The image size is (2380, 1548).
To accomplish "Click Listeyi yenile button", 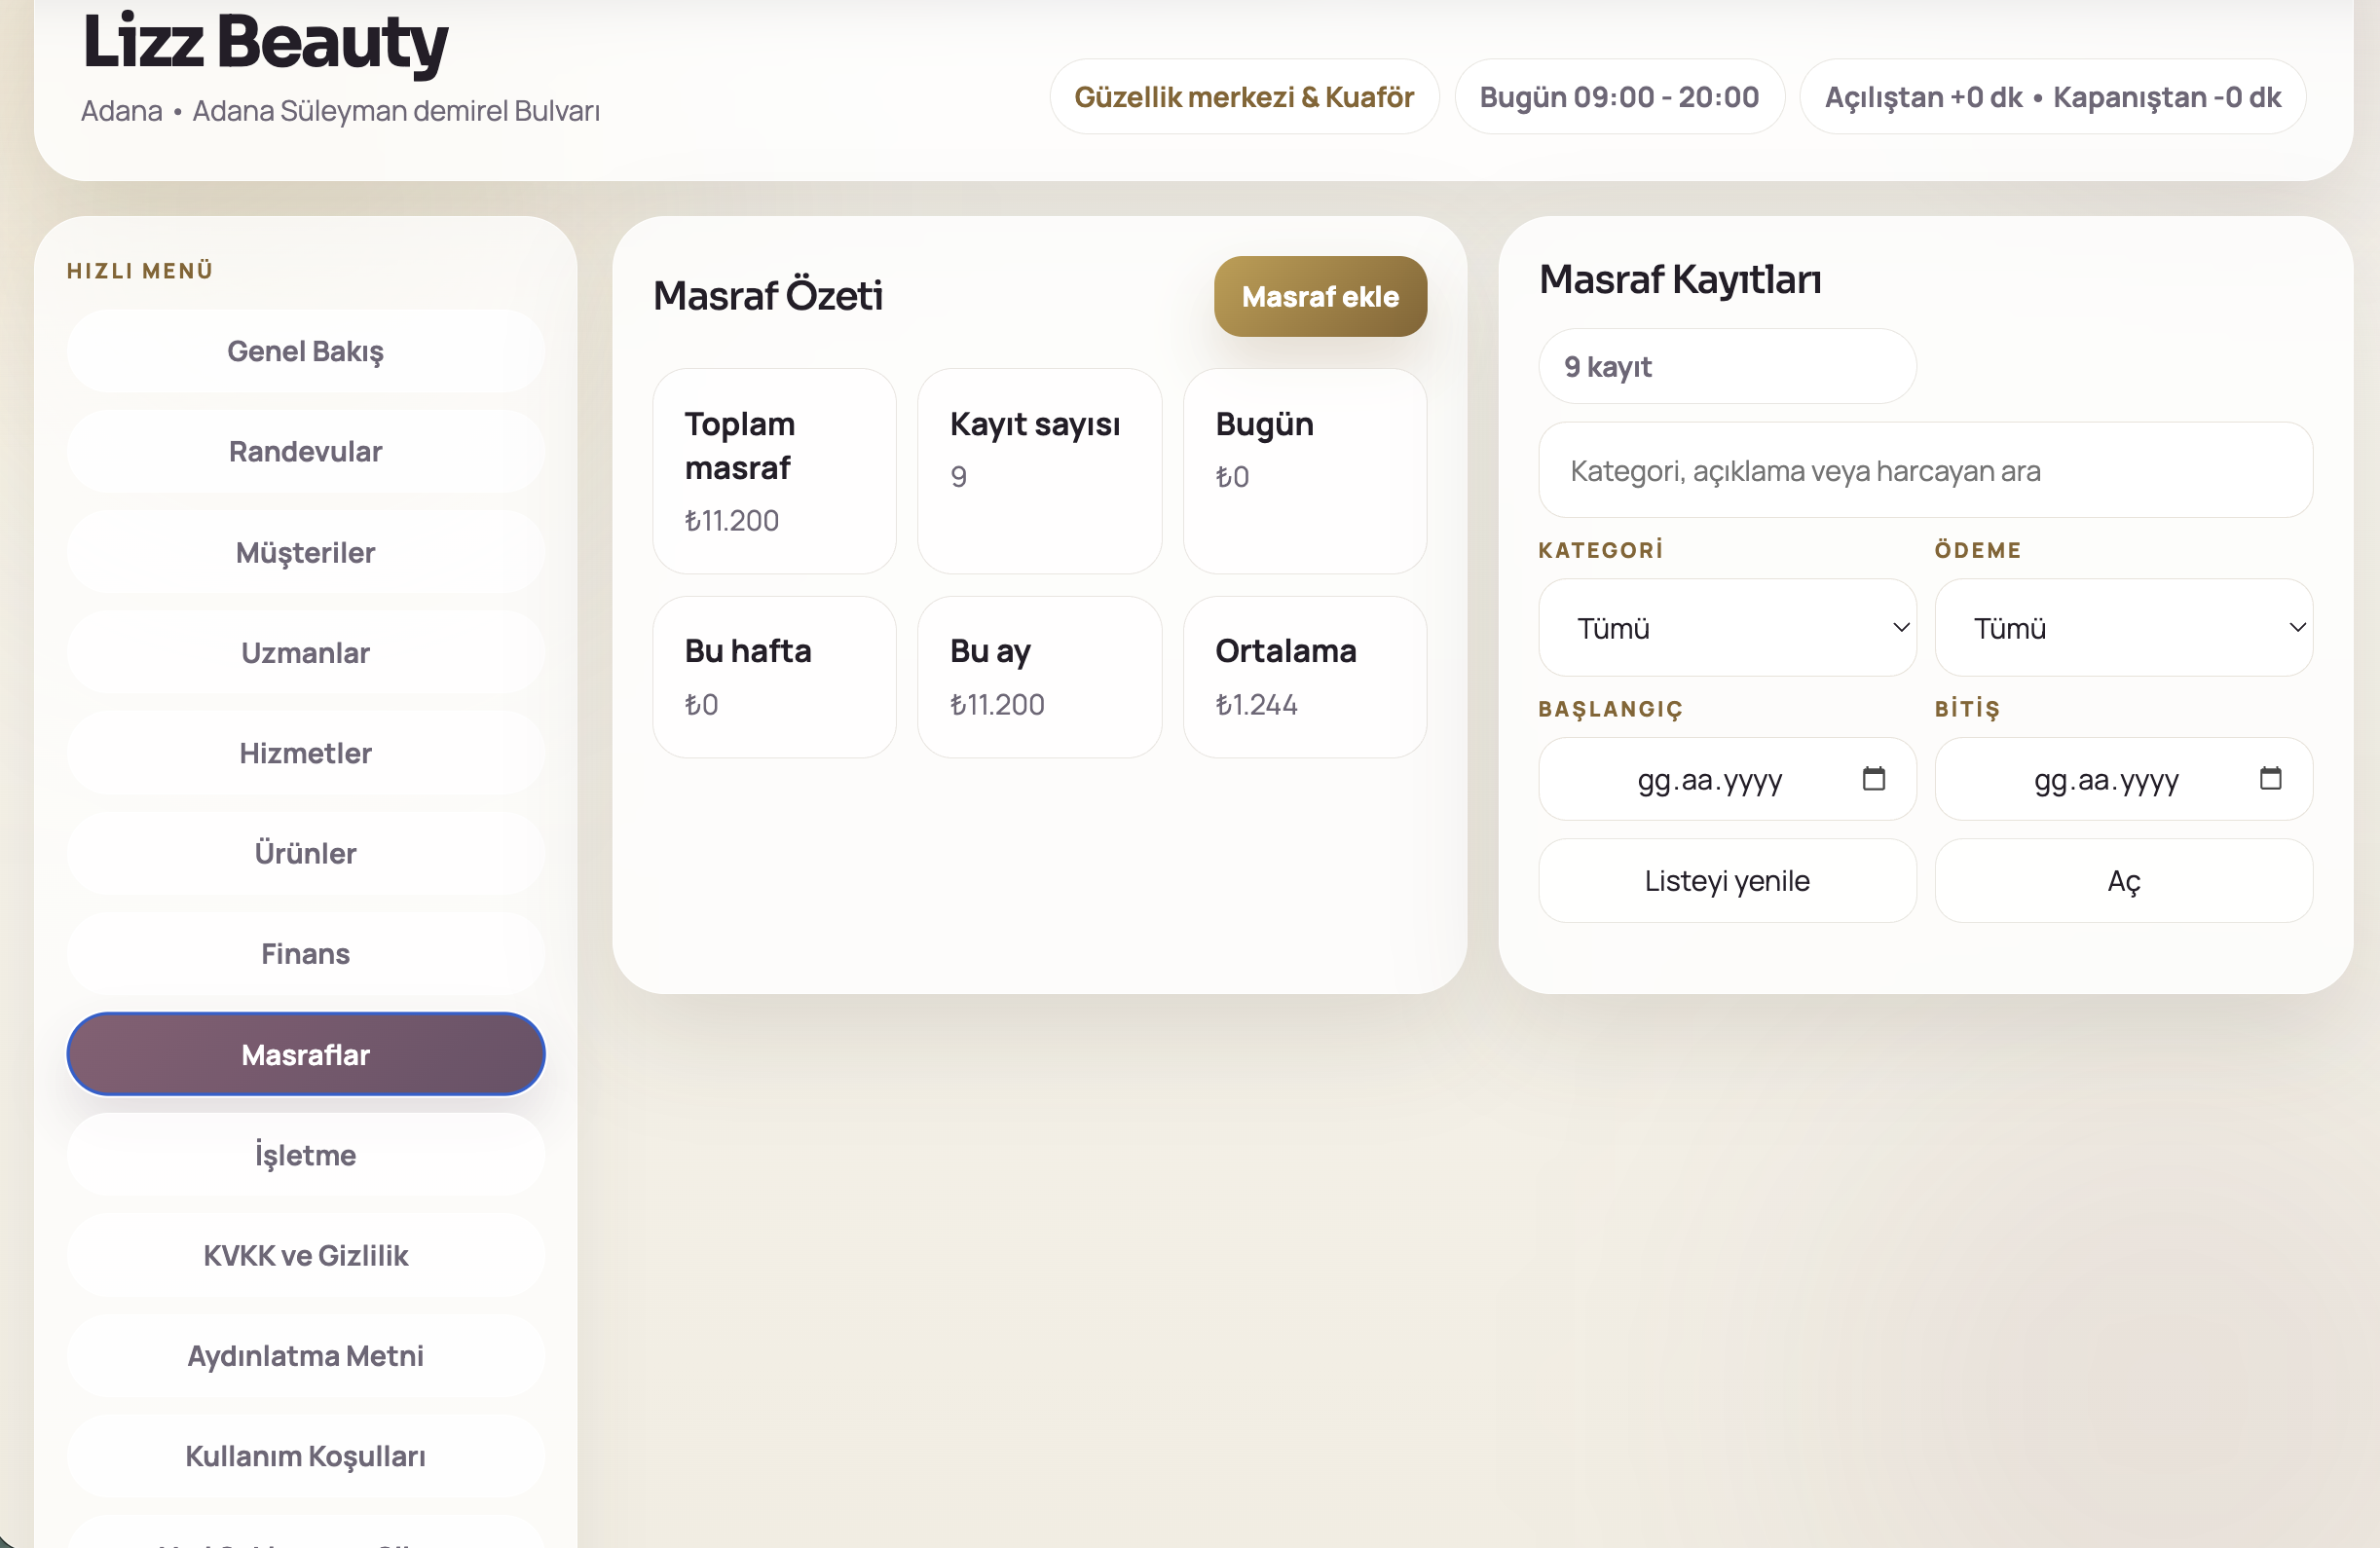I will coord(1727,881).
